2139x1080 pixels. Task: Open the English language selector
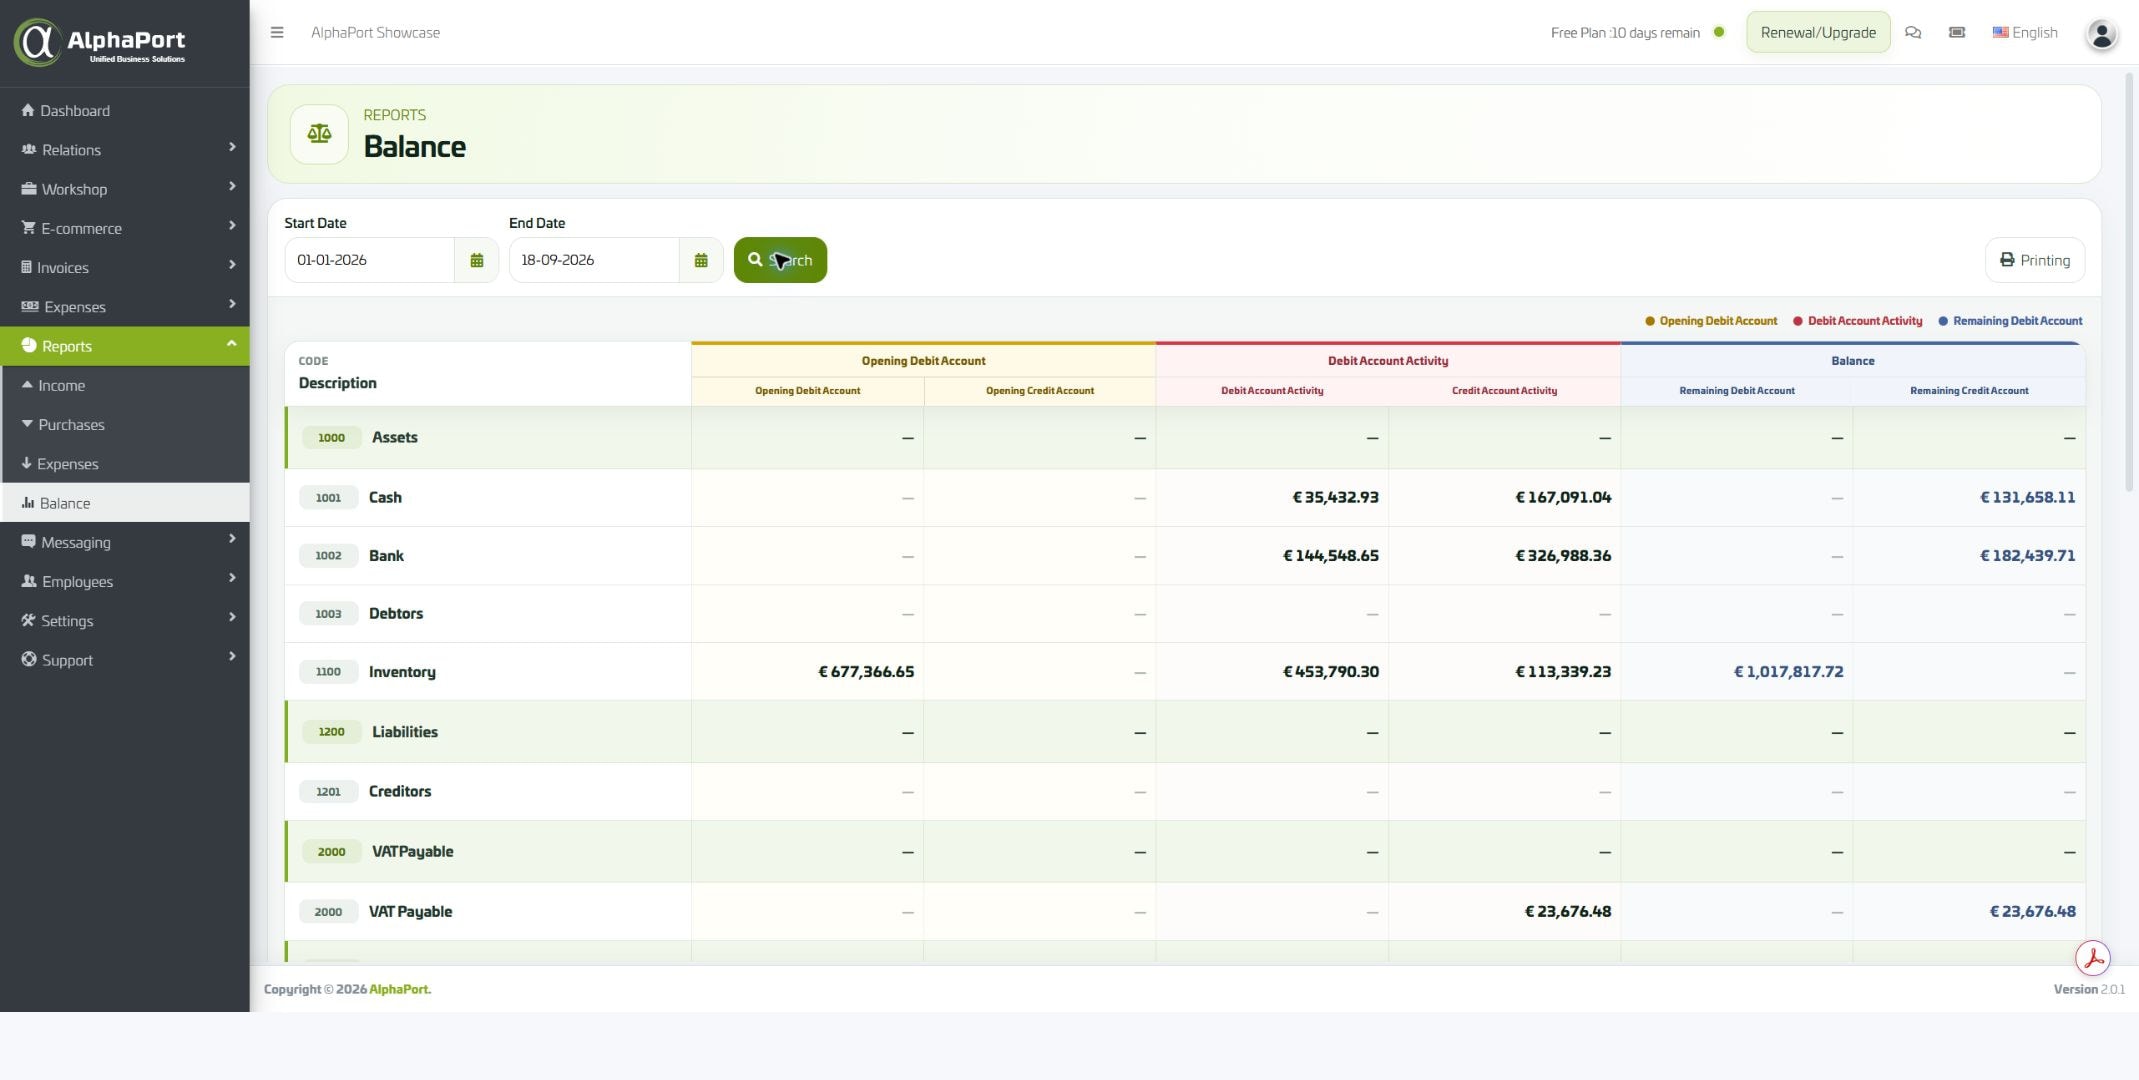click(x=2025, y=32)
